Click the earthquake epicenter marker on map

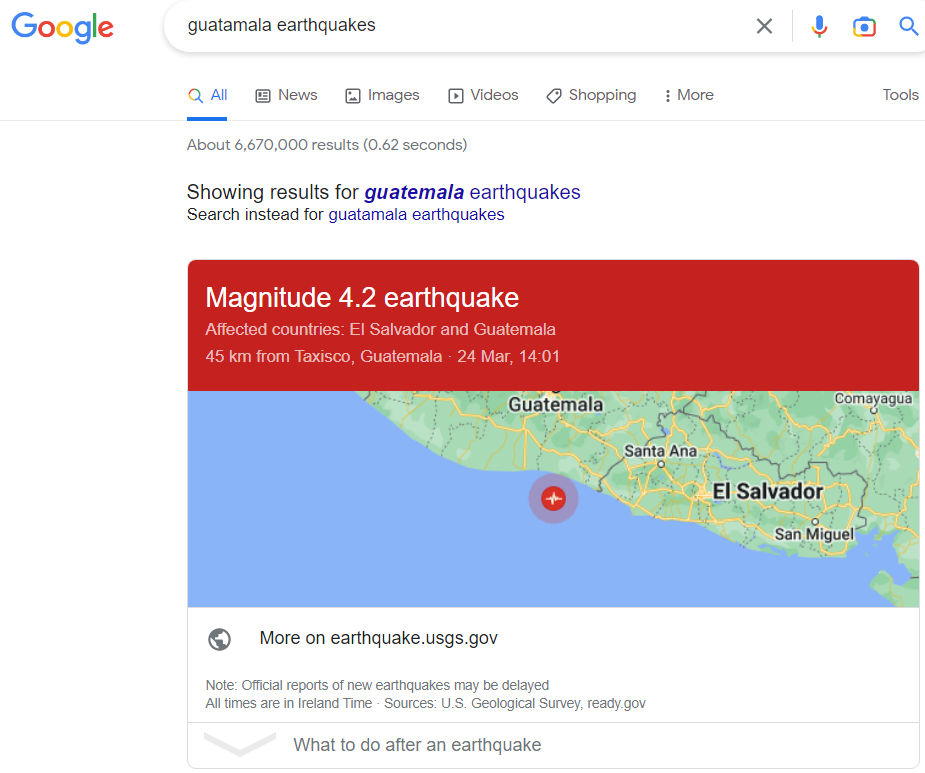click(553, 498)
